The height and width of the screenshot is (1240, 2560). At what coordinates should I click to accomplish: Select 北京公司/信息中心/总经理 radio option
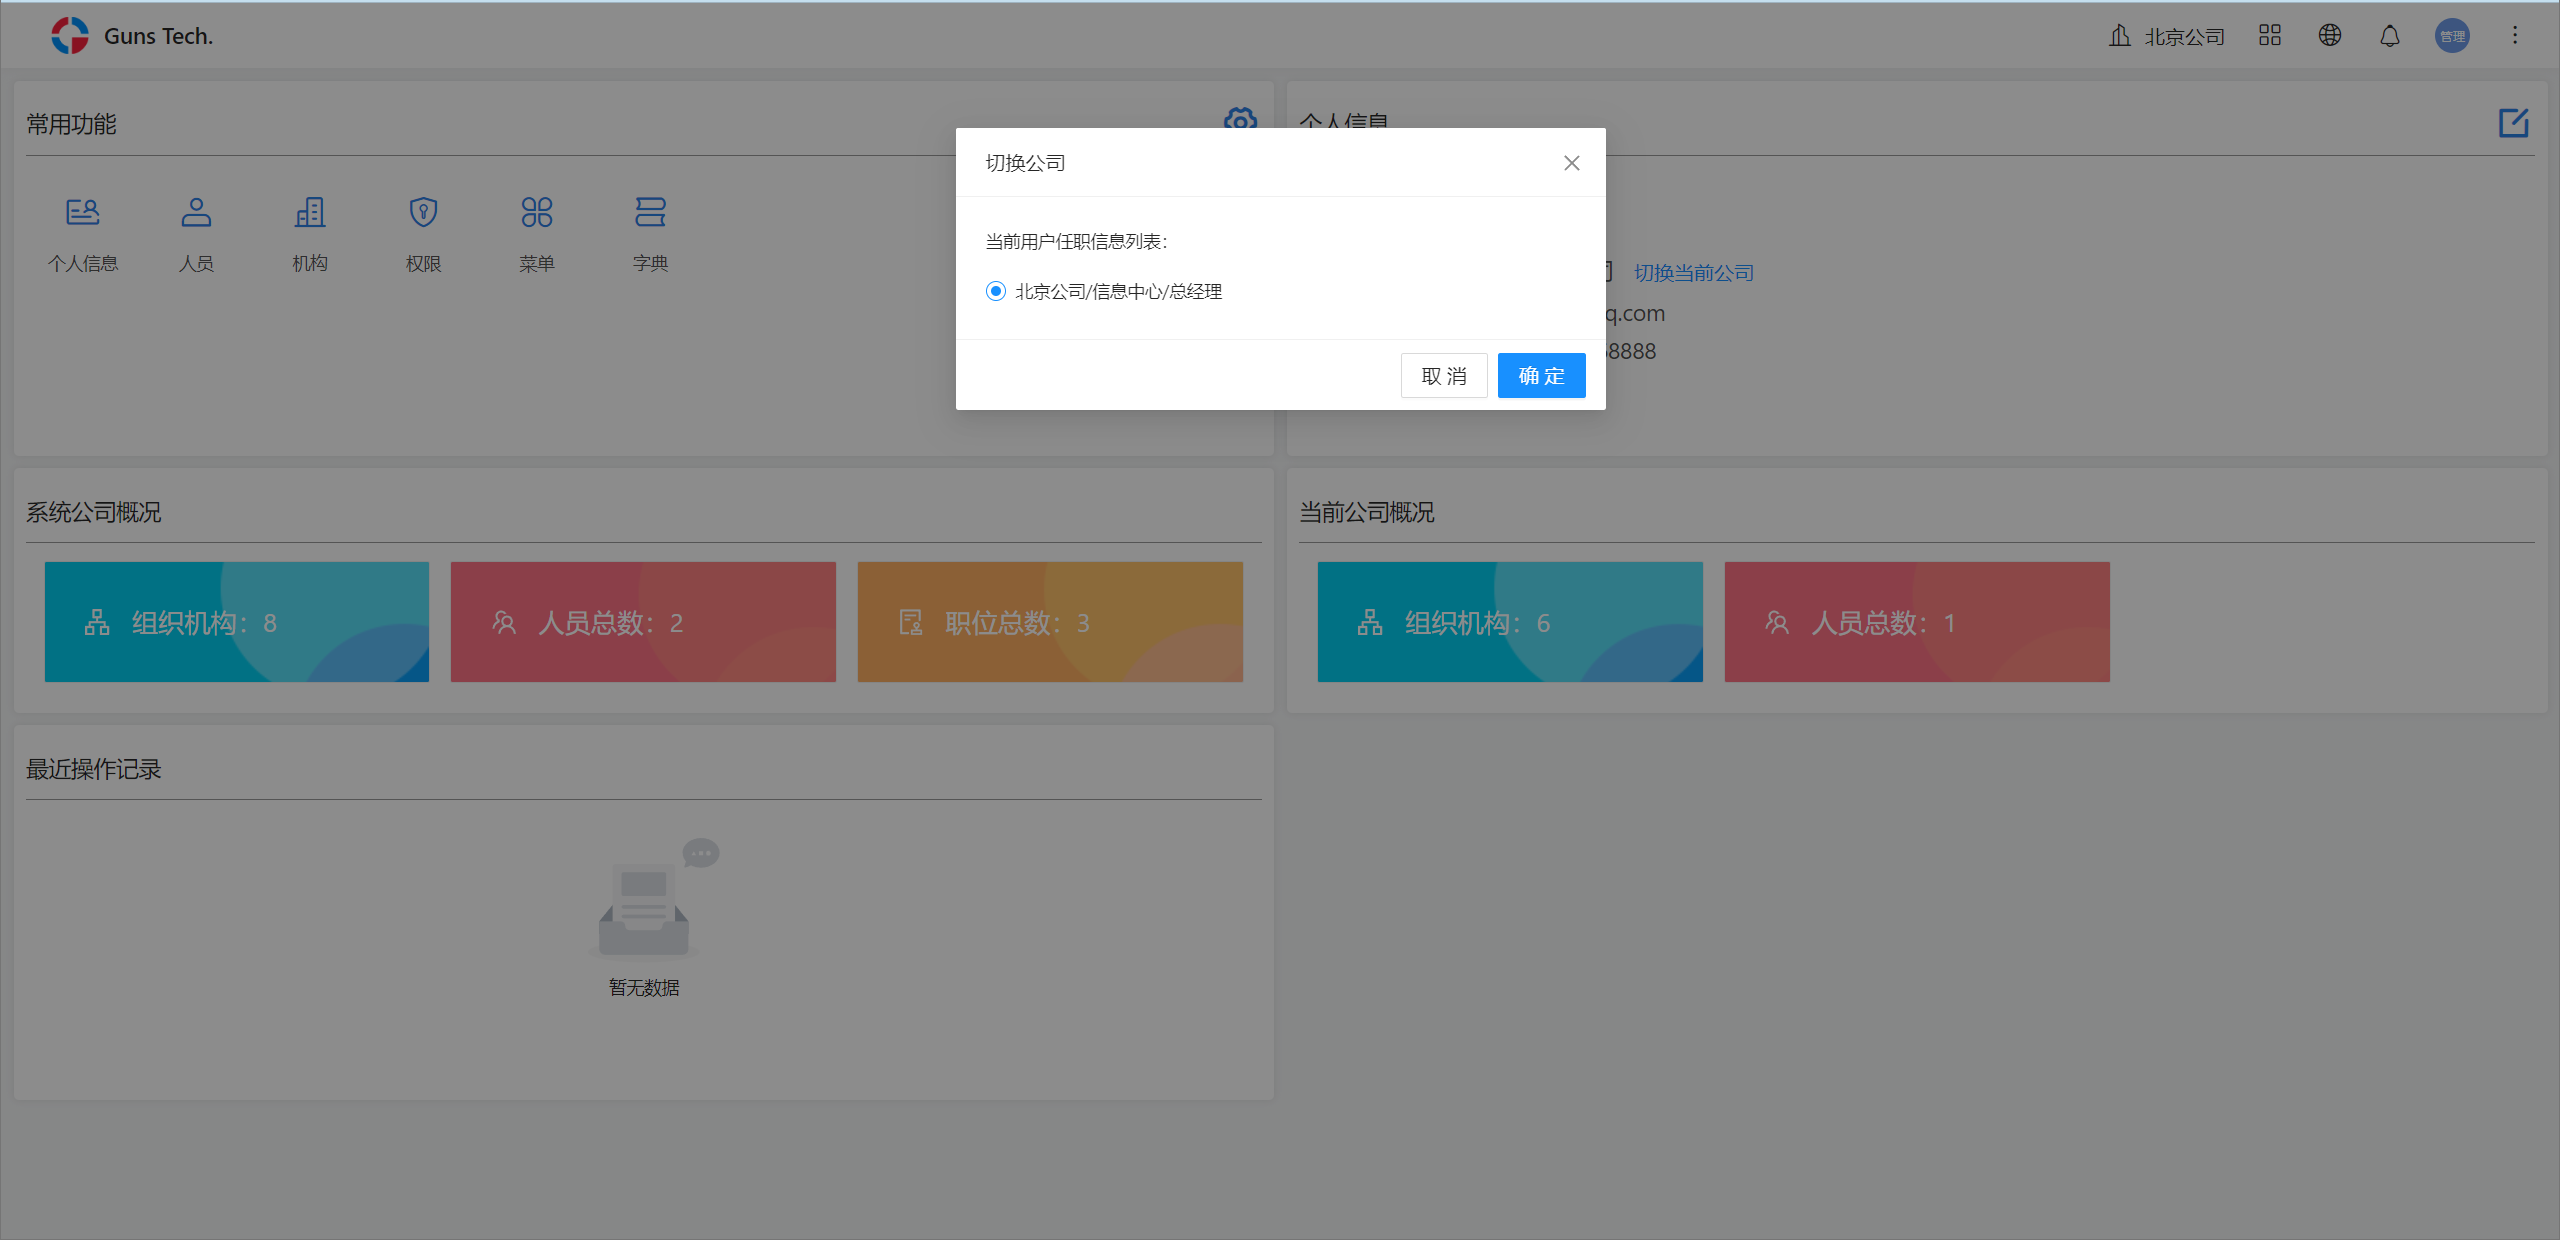coord(996,291)
